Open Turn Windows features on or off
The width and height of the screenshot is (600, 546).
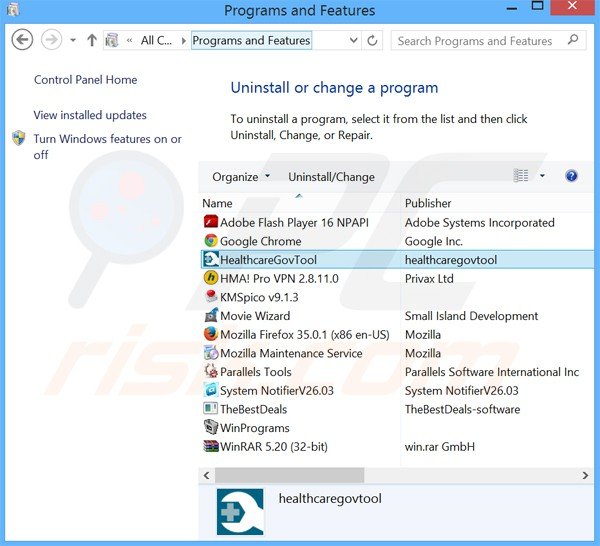pos(107,147)
